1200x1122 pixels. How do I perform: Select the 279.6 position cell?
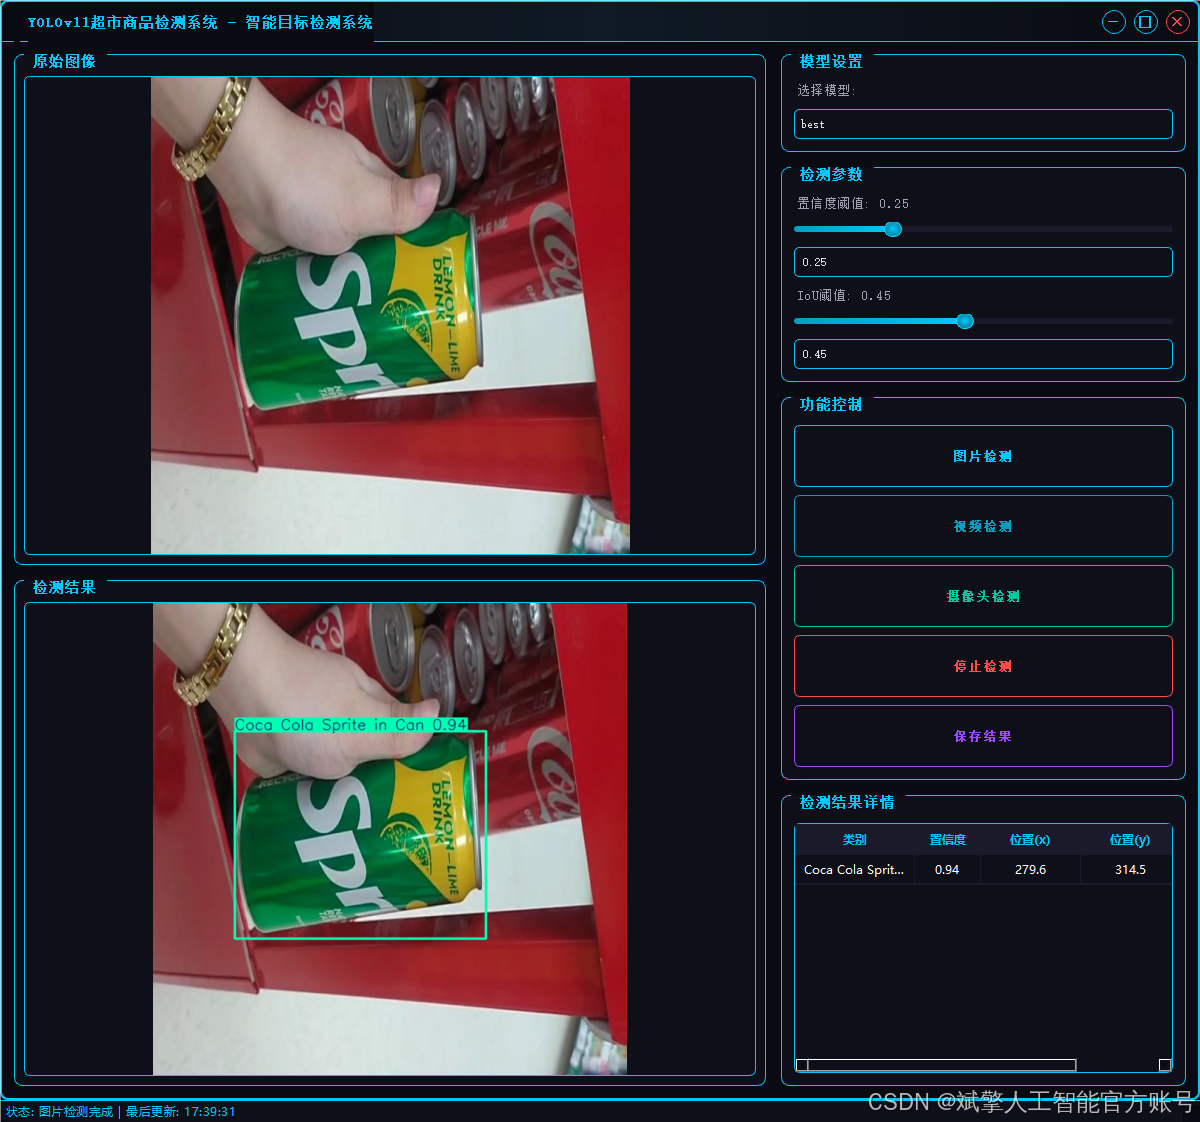point(1030,870)
